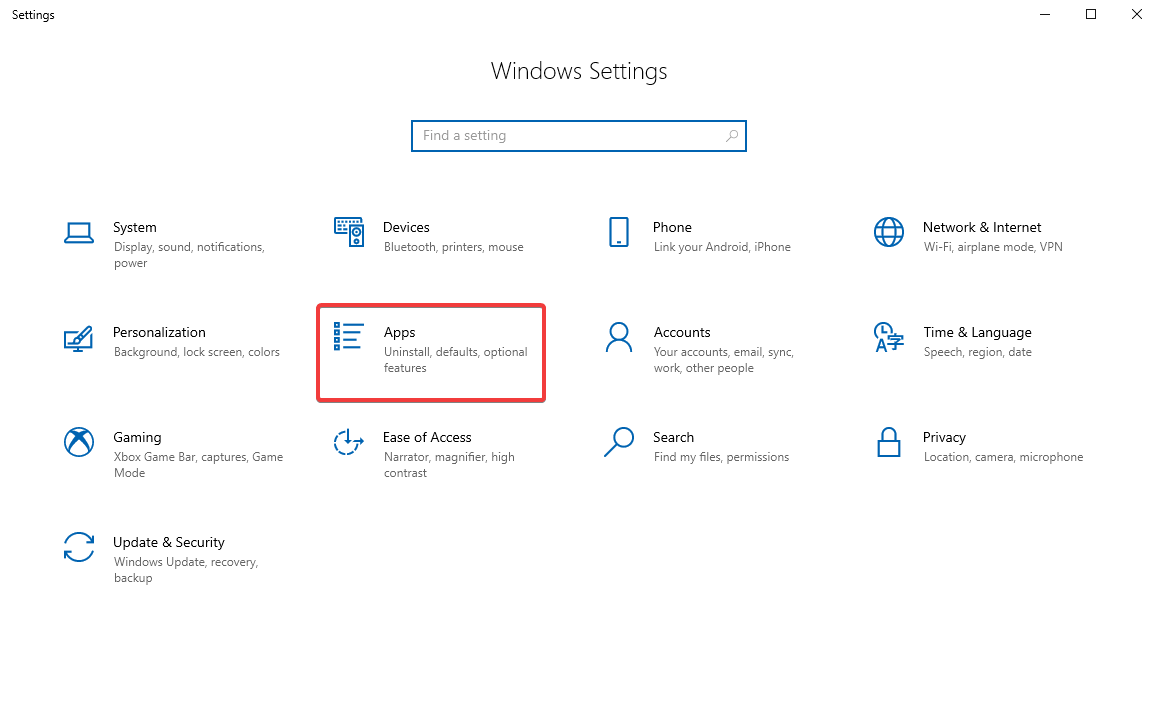Open Update & Security settings
Viewport: 1156px width, 713px height.
tap(79, 547)
